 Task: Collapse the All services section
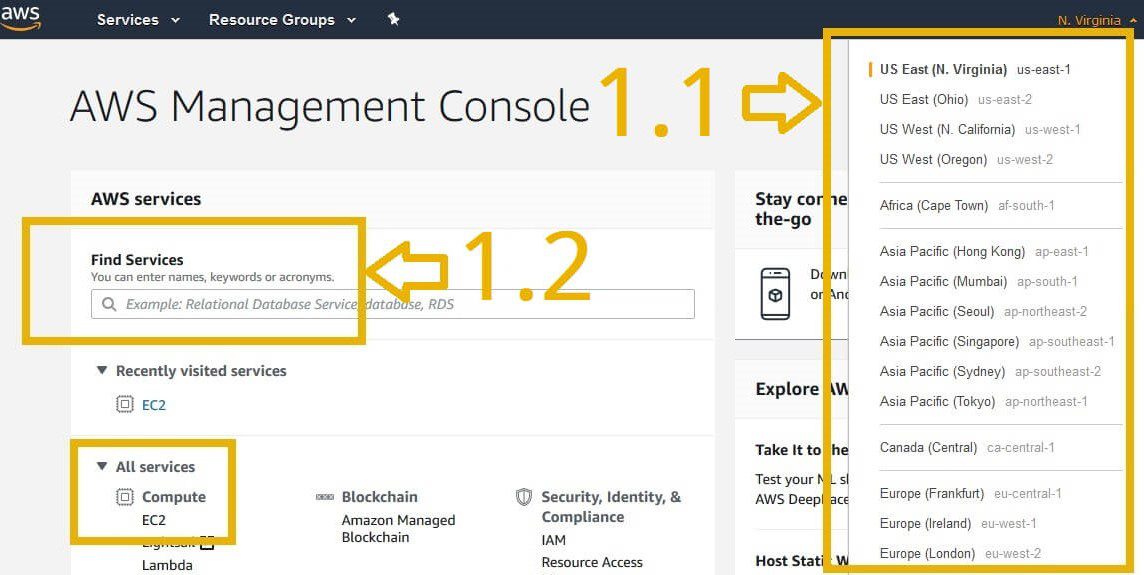[101, 466]
